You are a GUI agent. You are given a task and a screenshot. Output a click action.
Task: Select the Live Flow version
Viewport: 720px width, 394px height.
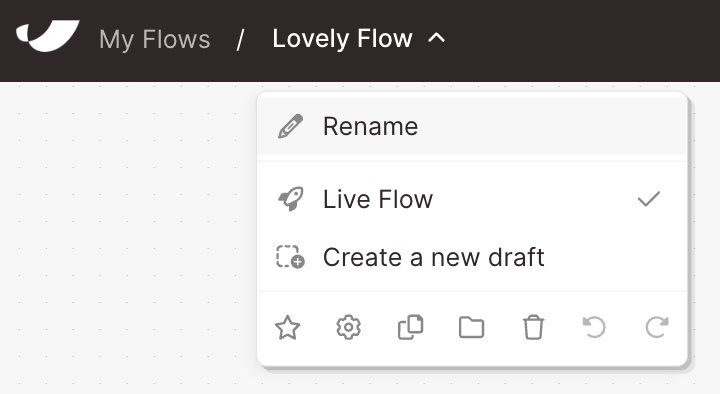472,199
